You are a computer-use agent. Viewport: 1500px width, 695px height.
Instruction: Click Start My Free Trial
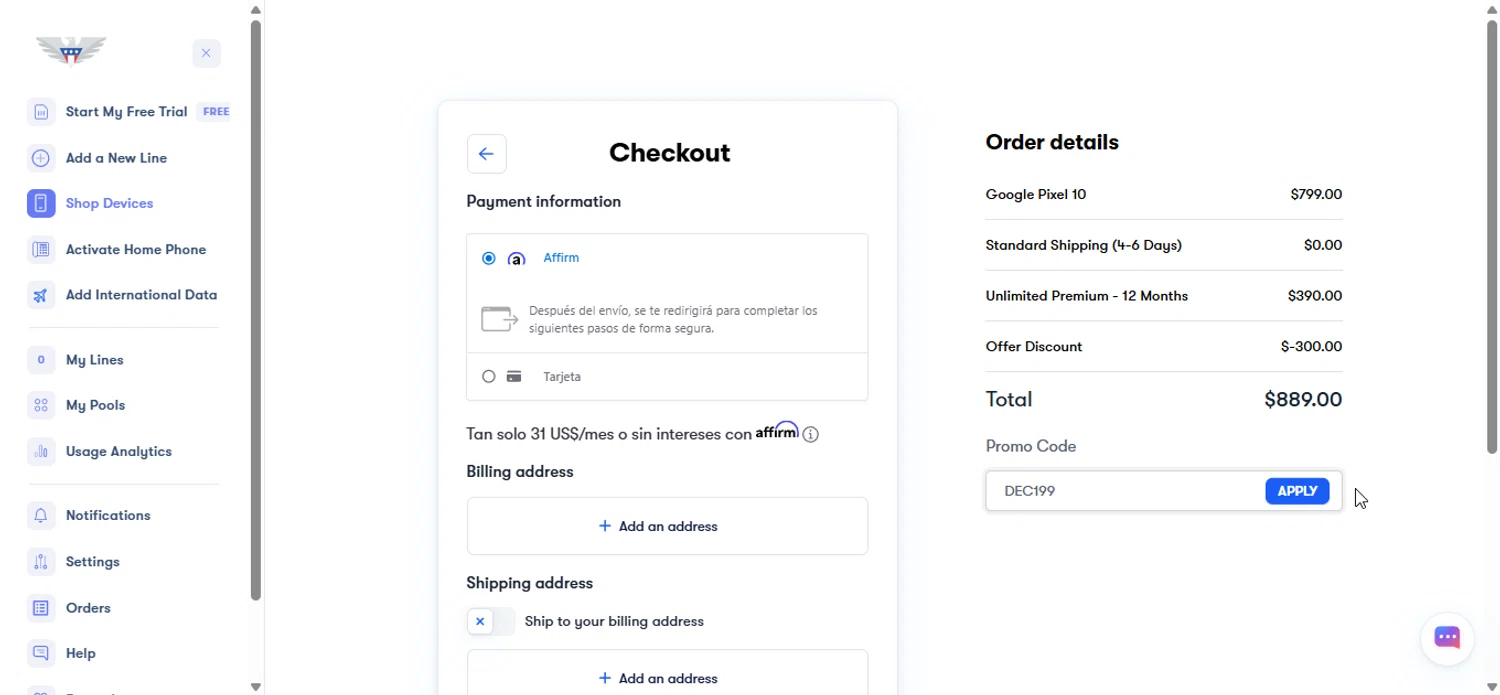(x=126, y=112)
